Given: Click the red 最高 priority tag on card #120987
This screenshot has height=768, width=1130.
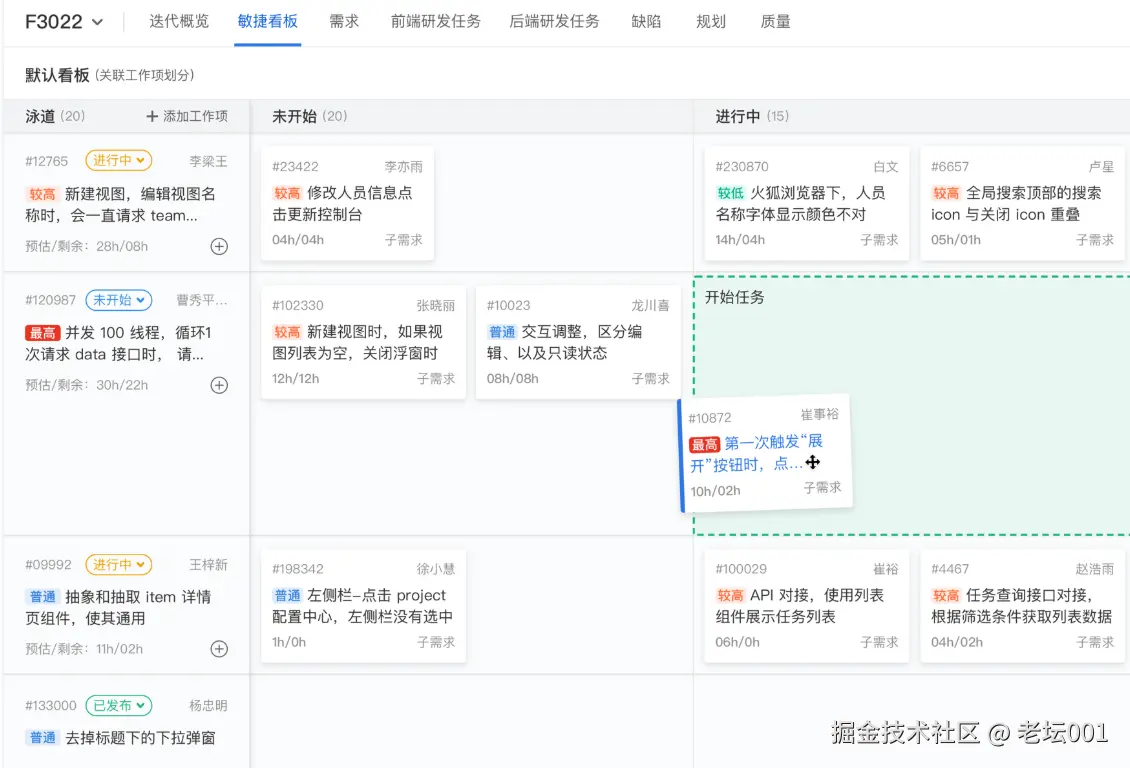Looking at the screenshot, I should tap(41, 333).
